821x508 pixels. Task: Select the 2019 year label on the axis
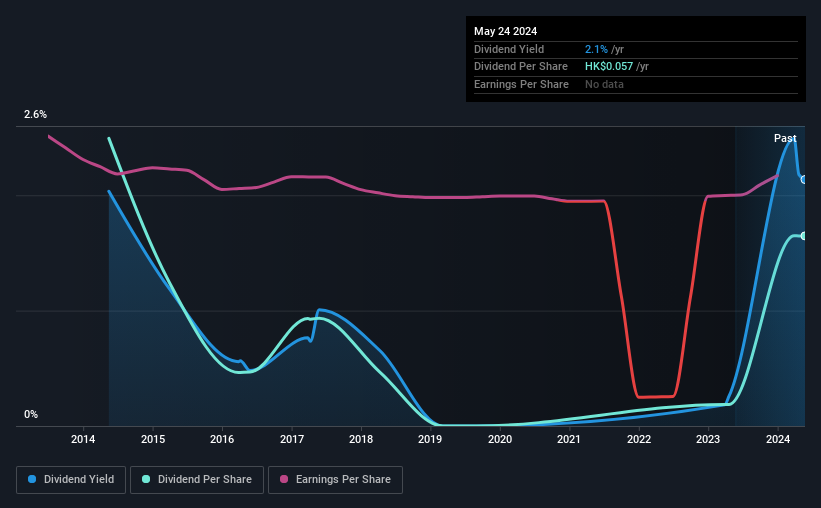[431, 440]
